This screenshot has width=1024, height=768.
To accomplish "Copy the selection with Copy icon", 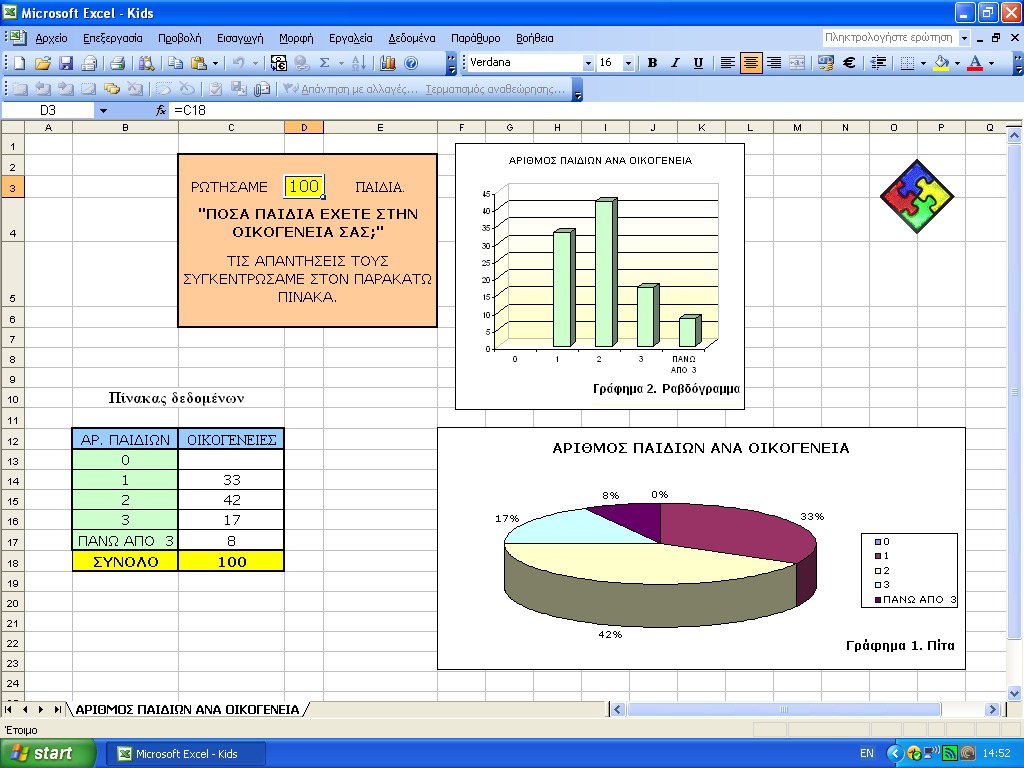I will tap(175, 63).
